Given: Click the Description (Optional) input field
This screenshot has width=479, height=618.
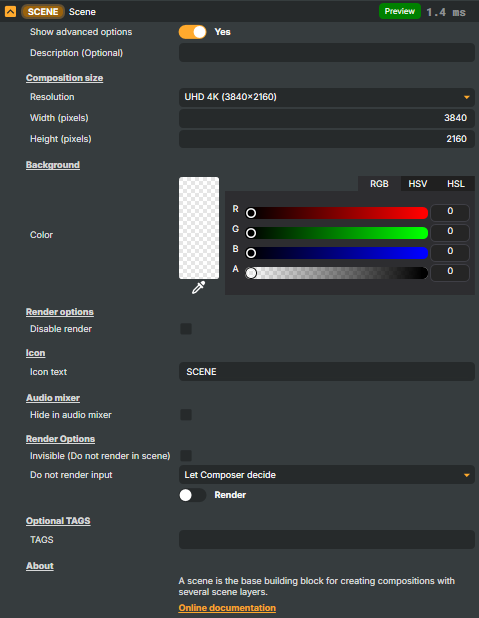Looking at the screenshot, I should click(327, 53).
